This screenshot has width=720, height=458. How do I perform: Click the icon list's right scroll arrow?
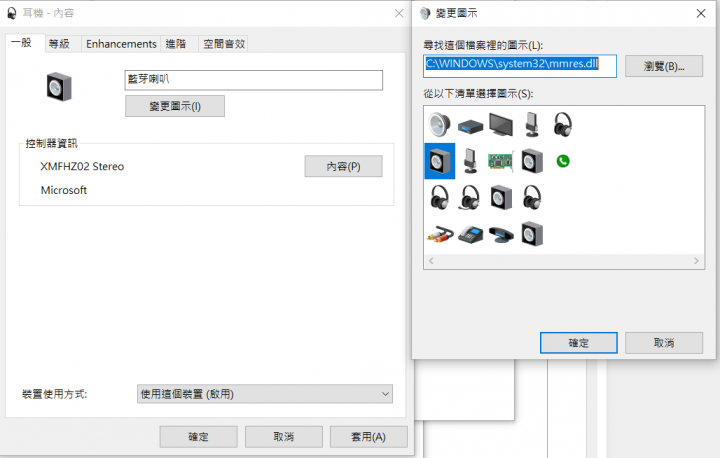coord(696,261)
